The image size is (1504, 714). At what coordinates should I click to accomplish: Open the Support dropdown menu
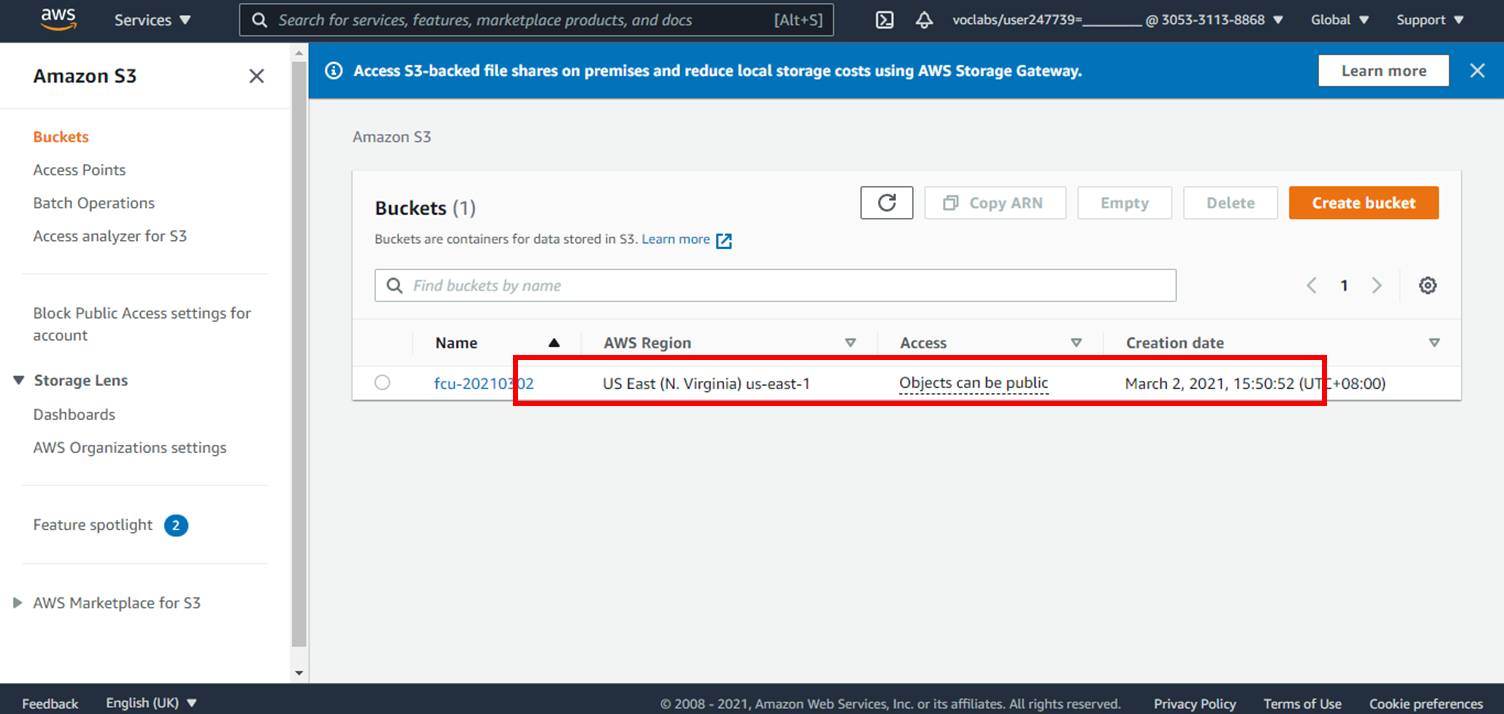coord(1429,20)
